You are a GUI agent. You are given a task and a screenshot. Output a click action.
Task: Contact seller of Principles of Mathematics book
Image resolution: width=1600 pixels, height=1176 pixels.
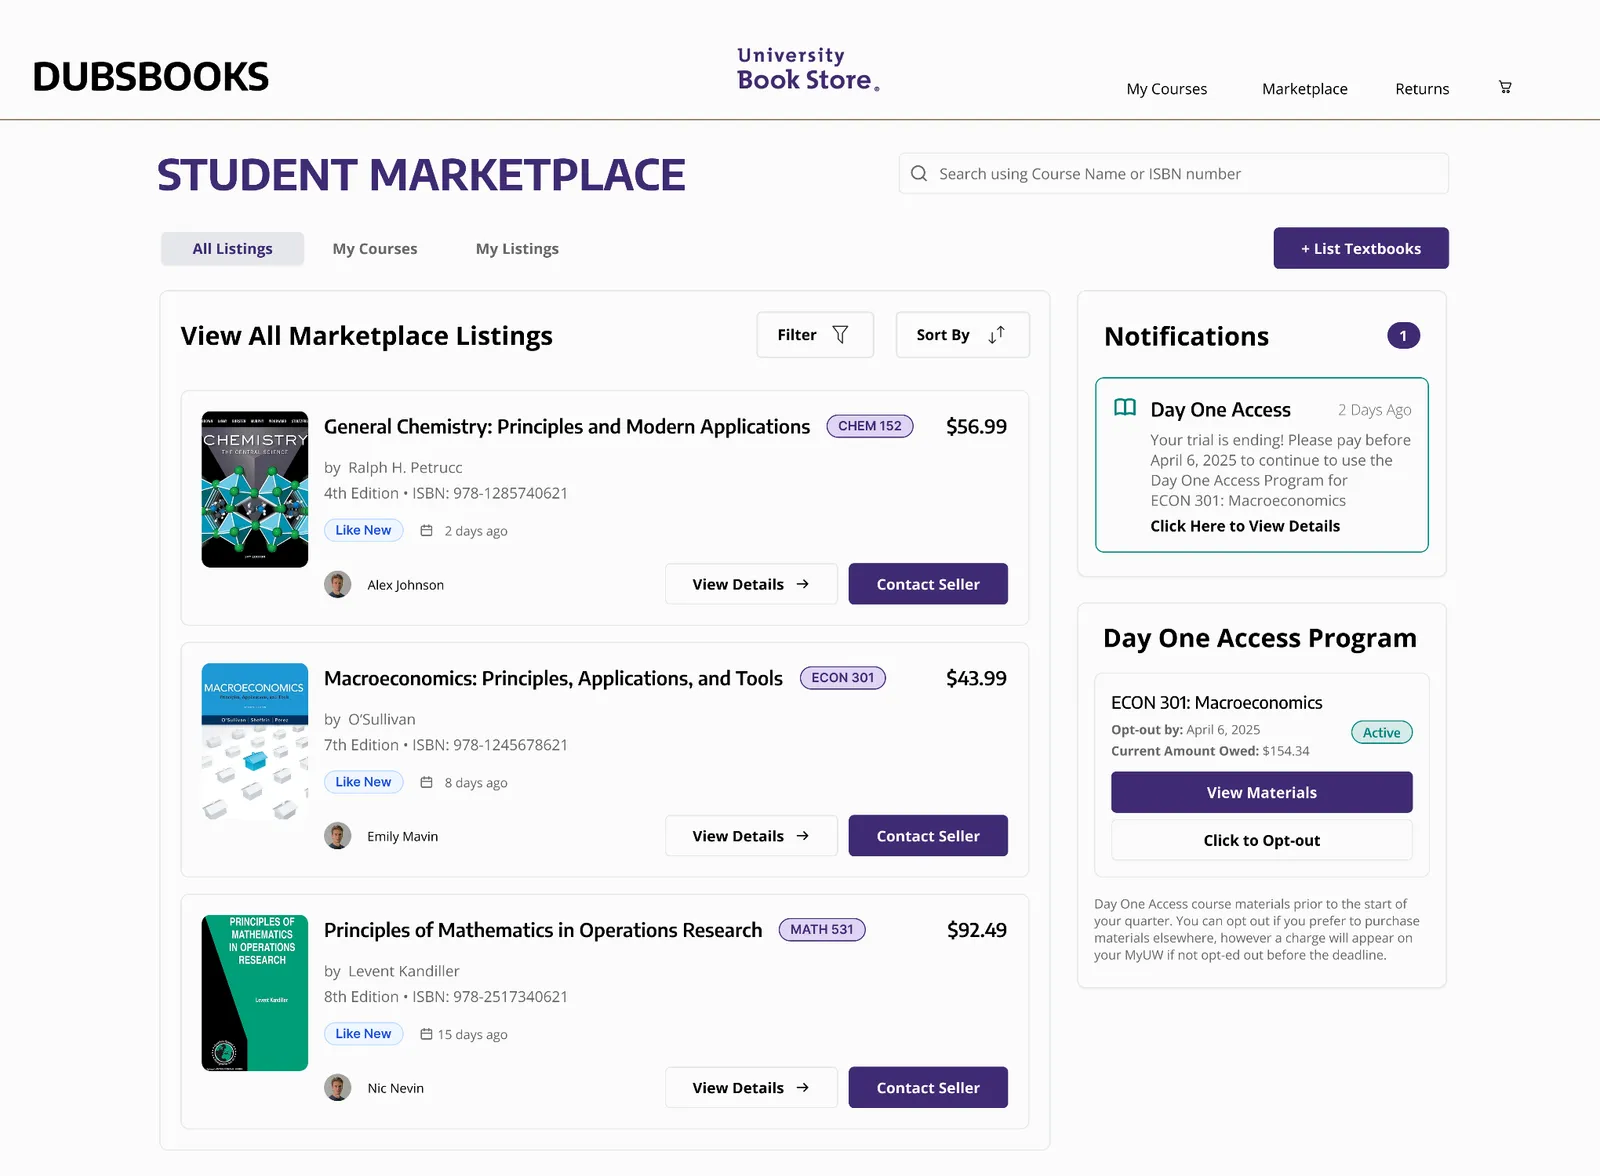[928, 1088]
